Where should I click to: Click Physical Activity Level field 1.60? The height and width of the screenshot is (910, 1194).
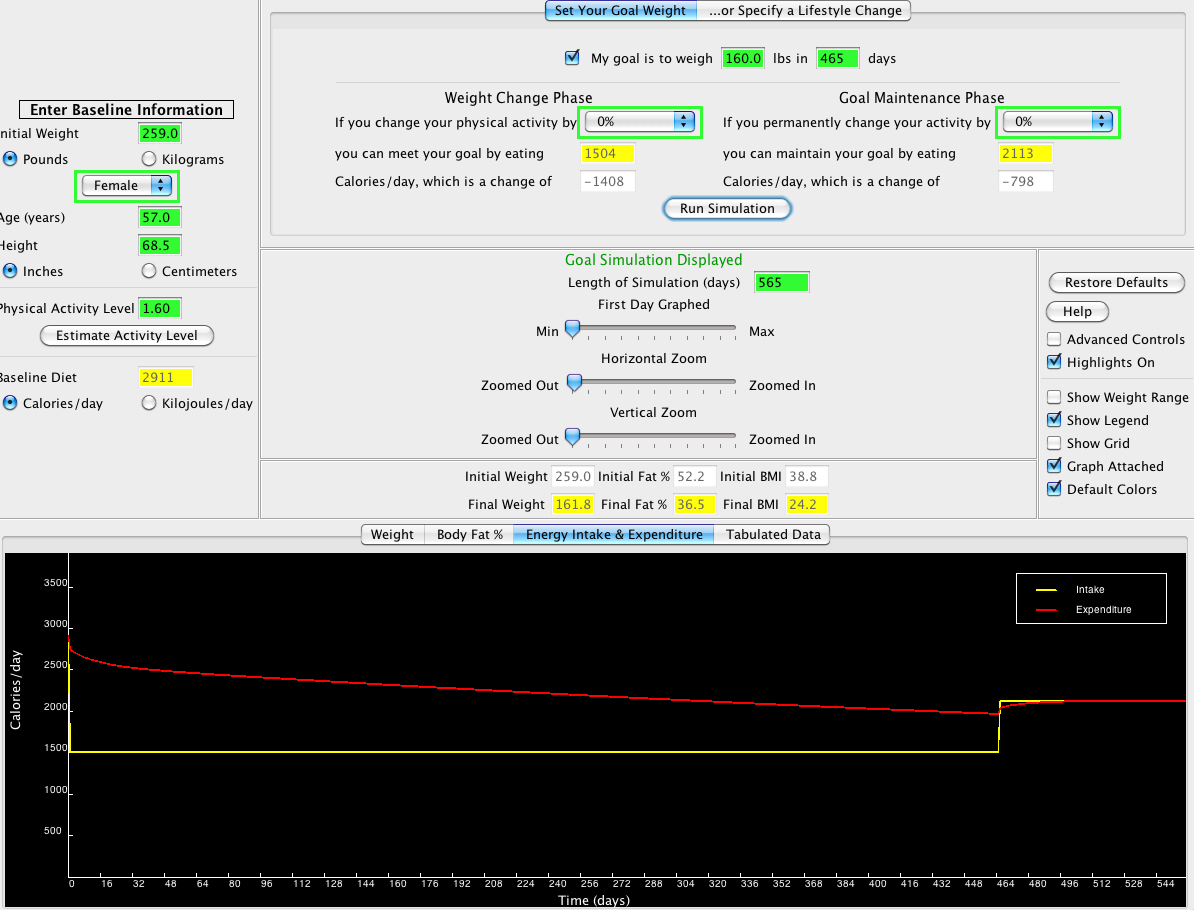[x=160, y=308]
